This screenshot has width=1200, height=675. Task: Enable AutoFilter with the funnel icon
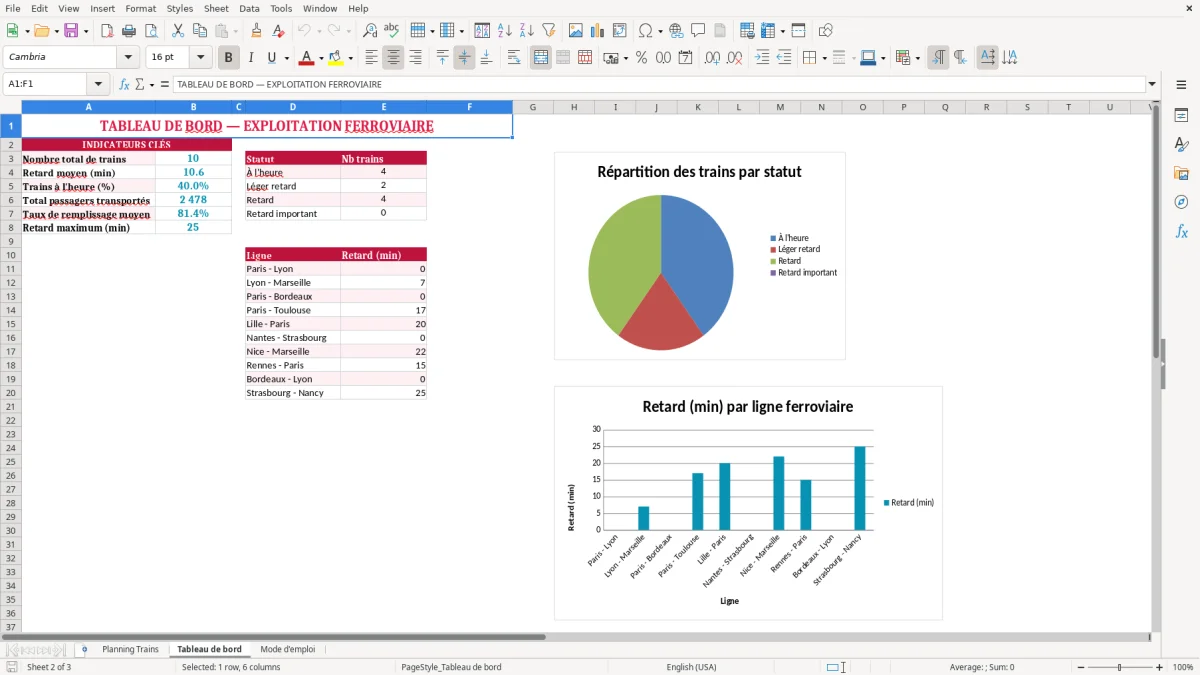549,31
